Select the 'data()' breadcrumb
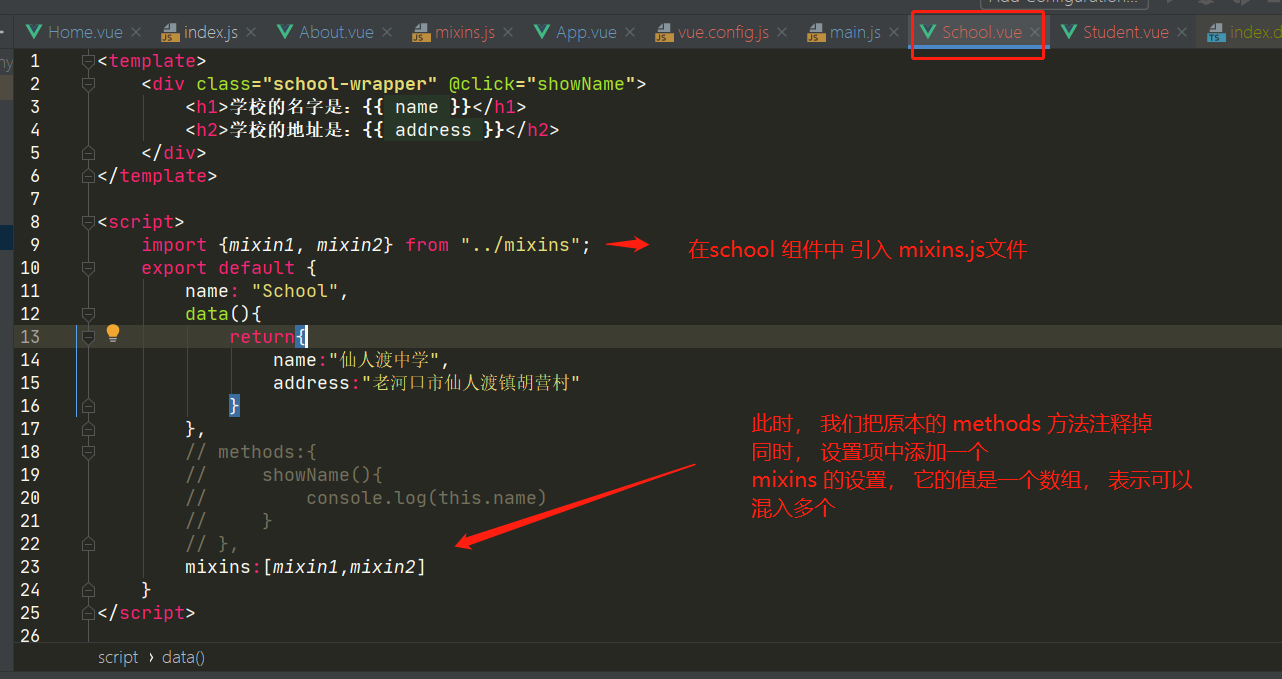This screenshot has height=679, width=1282. click(x=183, y=657)
